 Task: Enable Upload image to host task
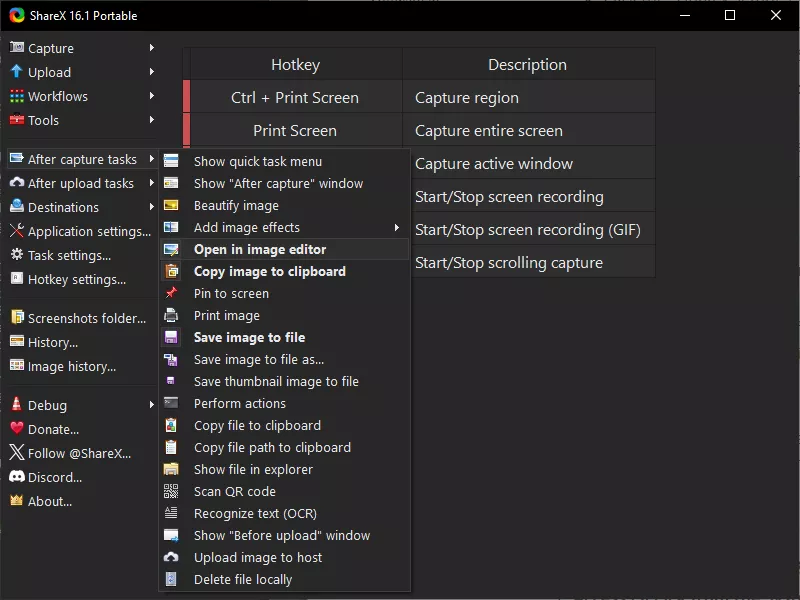(285, 557)
